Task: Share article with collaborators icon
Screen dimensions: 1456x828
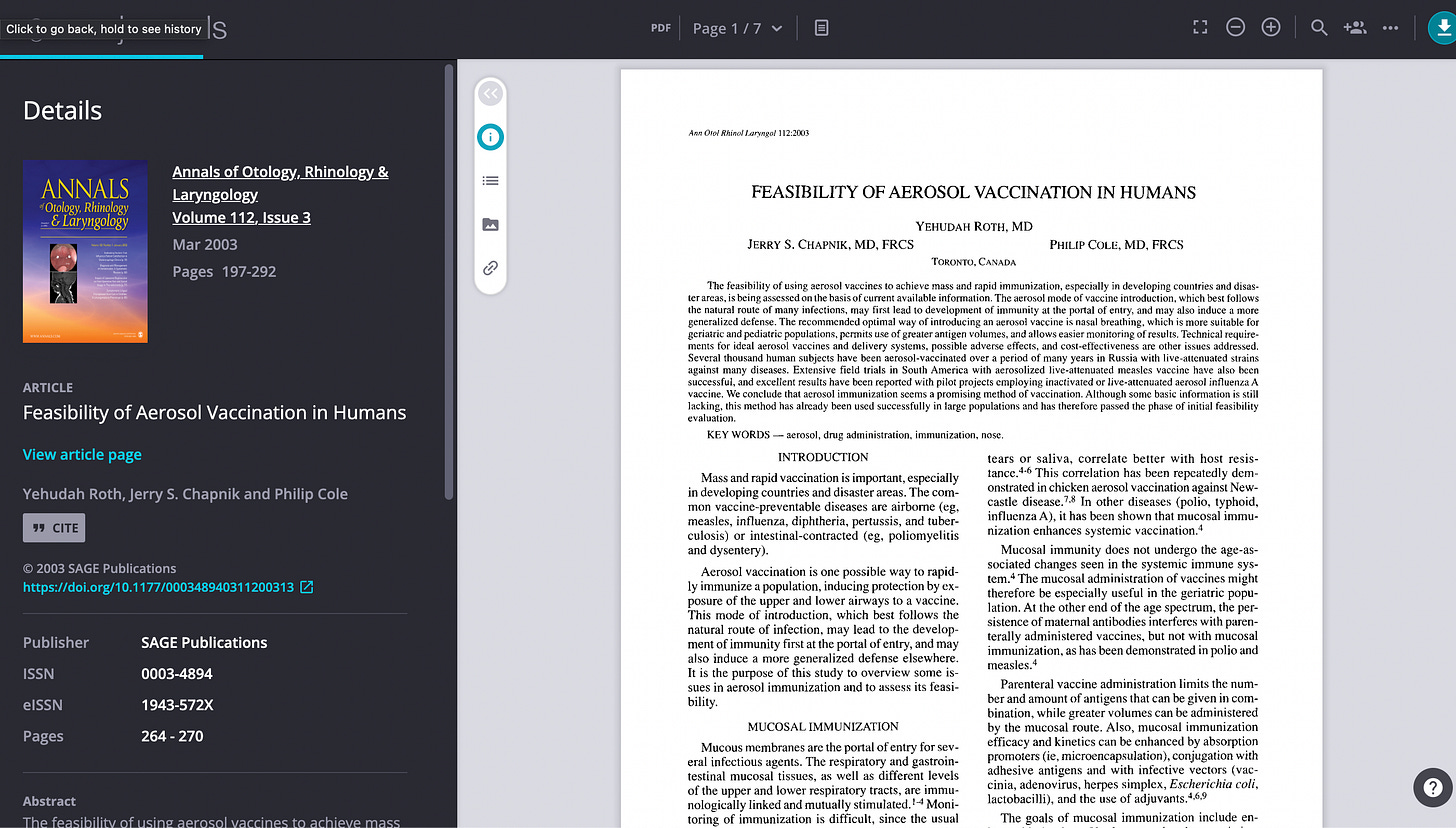Action: click(1355, 28)
